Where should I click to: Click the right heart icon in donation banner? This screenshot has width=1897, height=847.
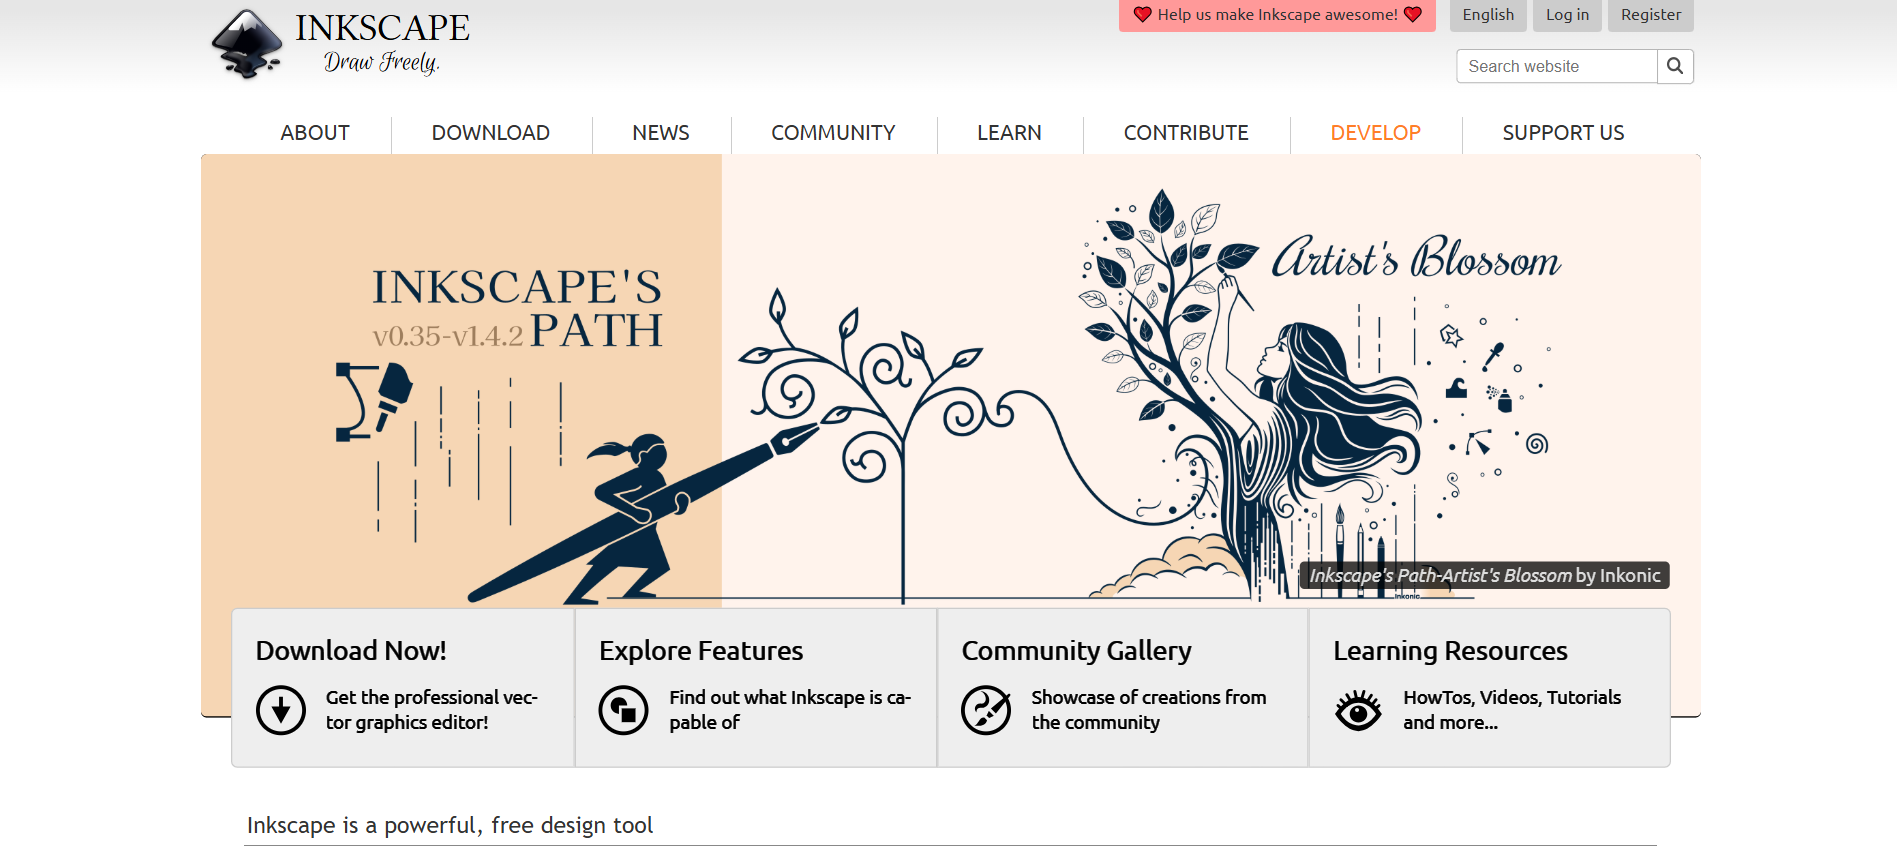pos(1413,14)
